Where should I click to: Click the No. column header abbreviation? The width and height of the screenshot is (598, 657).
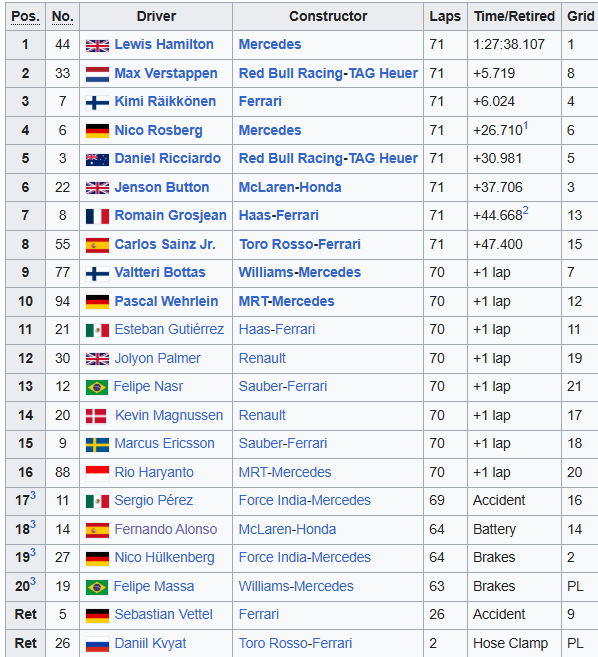pyautogui.click(x=62, y=16)
